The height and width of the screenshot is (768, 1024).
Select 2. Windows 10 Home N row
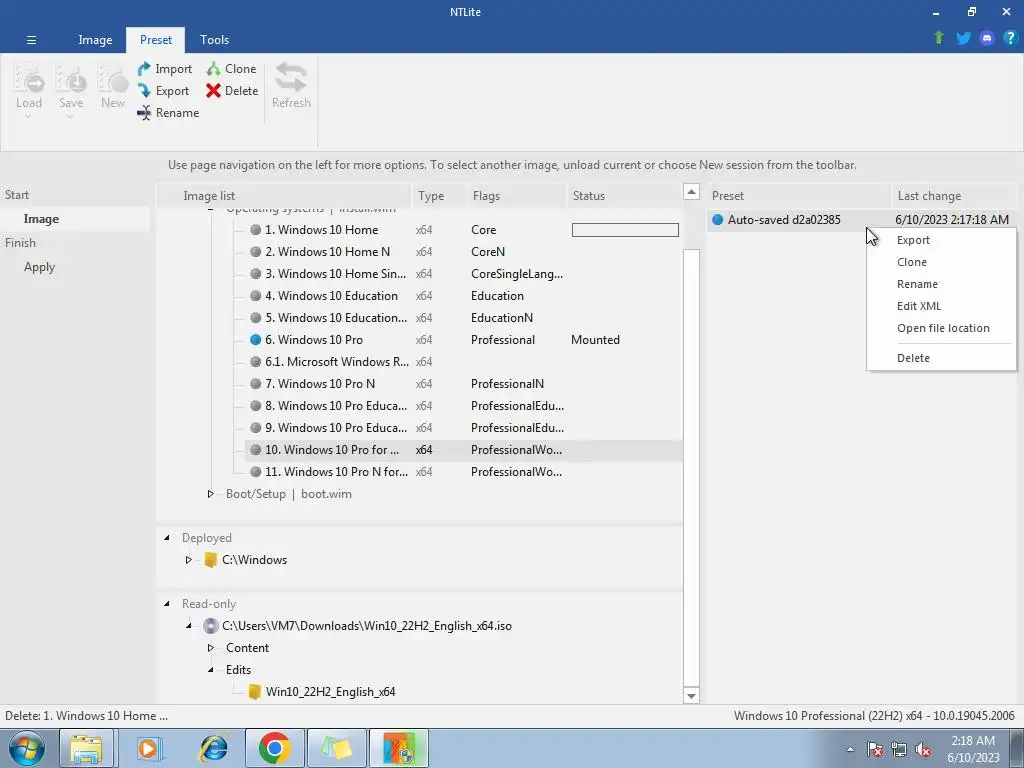464,252
